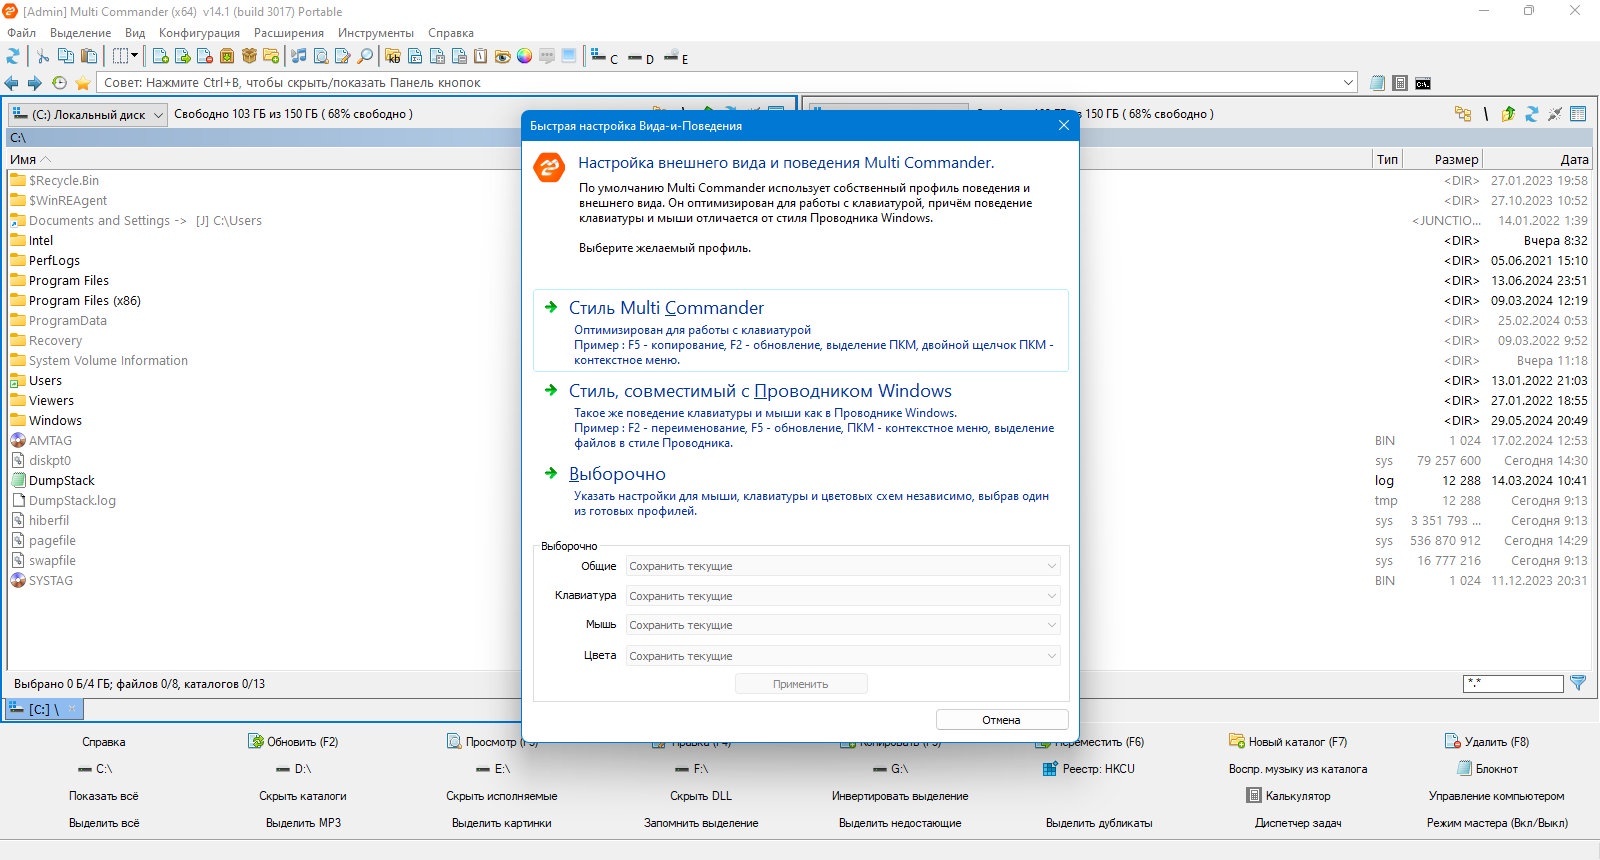Click the new file icon with green plus
This screenshot has width=1600, height=860.
tap(160, 56)
